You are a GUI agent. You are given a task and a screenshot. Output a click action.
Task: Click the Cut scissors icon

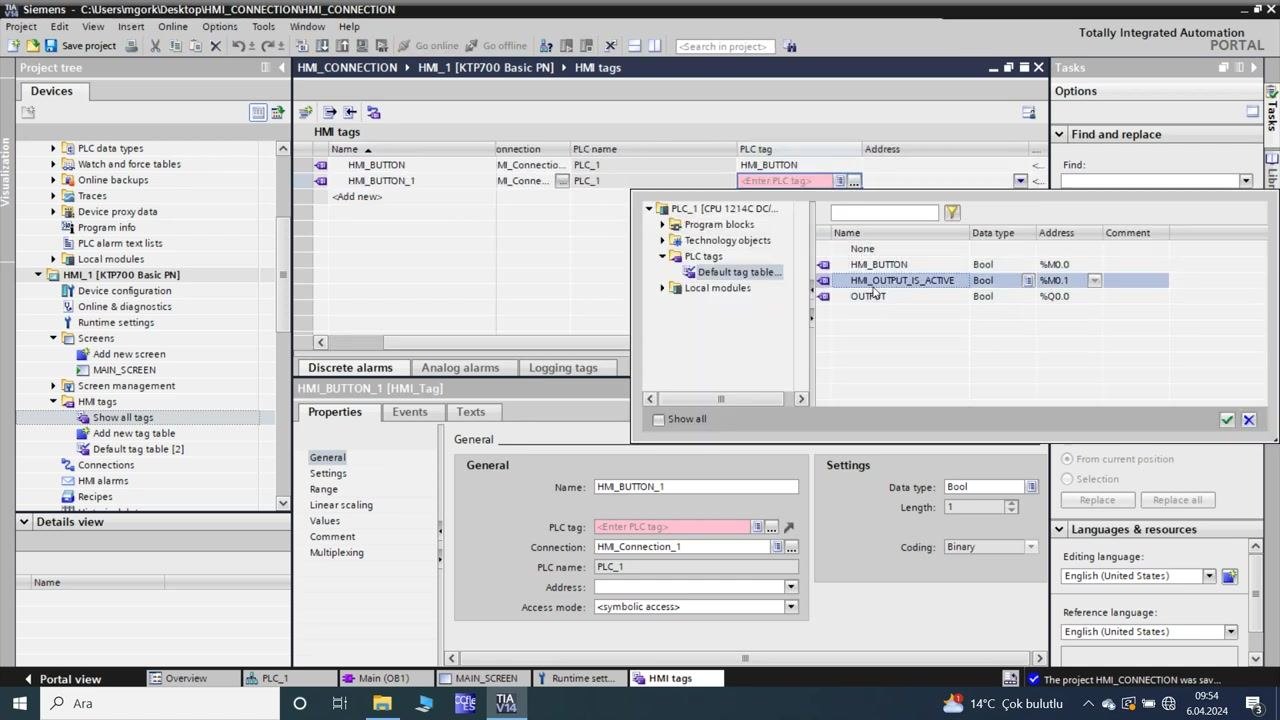pyautogui.click(x=155, y=46)
